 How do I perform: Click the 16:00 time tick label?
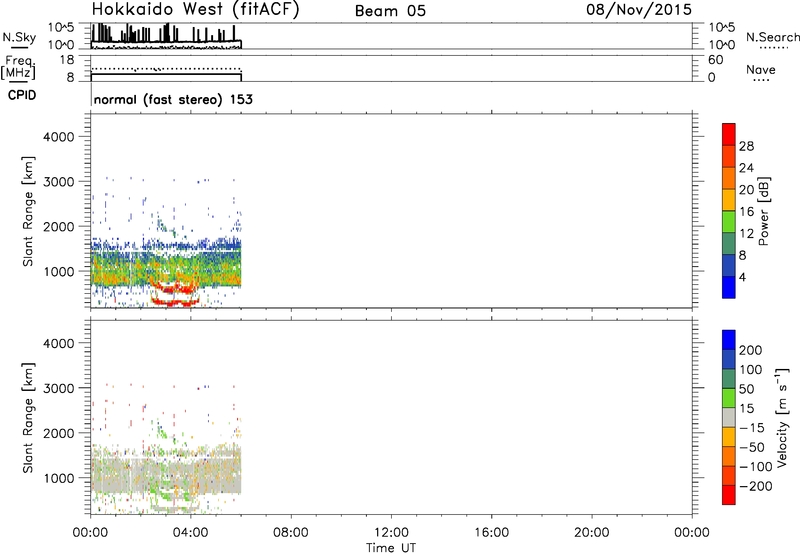click(x=491, y=533)
